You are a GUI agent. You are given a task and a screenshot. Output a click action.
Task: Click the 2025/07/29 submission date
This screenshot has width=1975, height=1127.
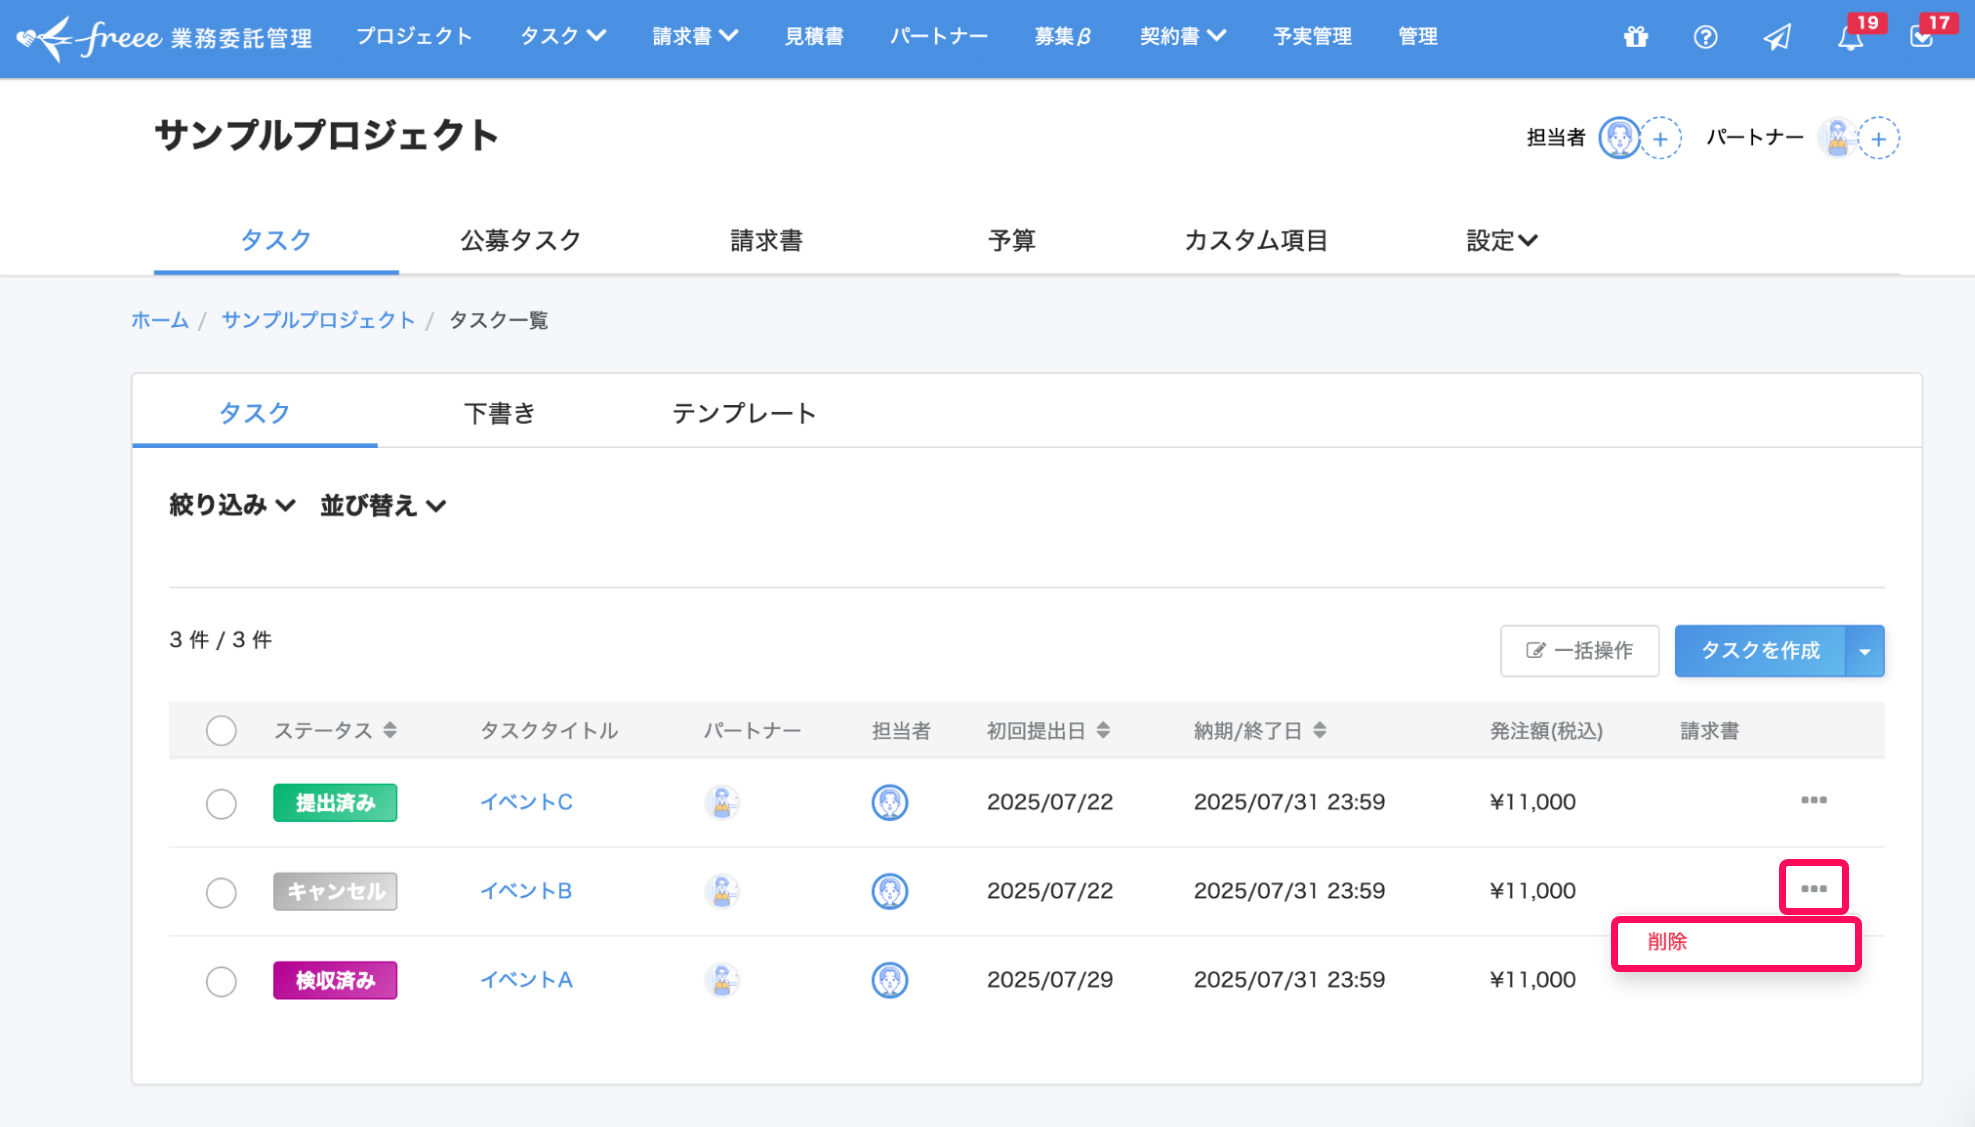coord(1050,980)
